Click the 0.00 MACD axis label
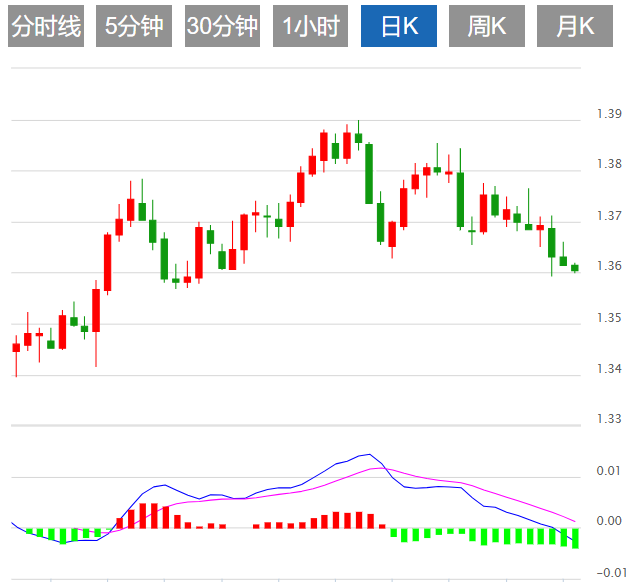Screen dimensions: 641x582 tap(609, 521)
